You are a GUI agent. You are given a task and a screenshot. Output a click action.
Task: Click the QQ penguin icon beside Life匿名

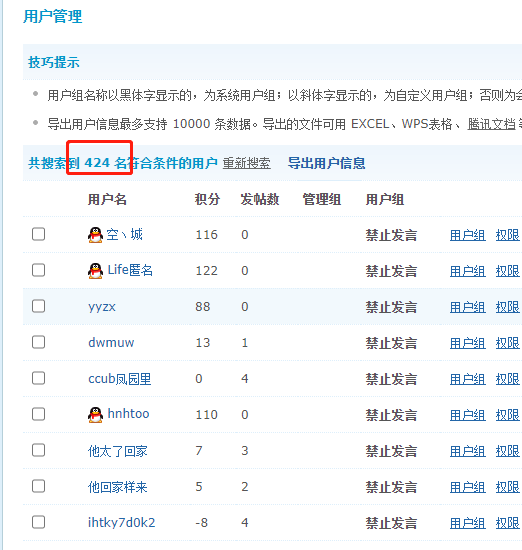95,270
